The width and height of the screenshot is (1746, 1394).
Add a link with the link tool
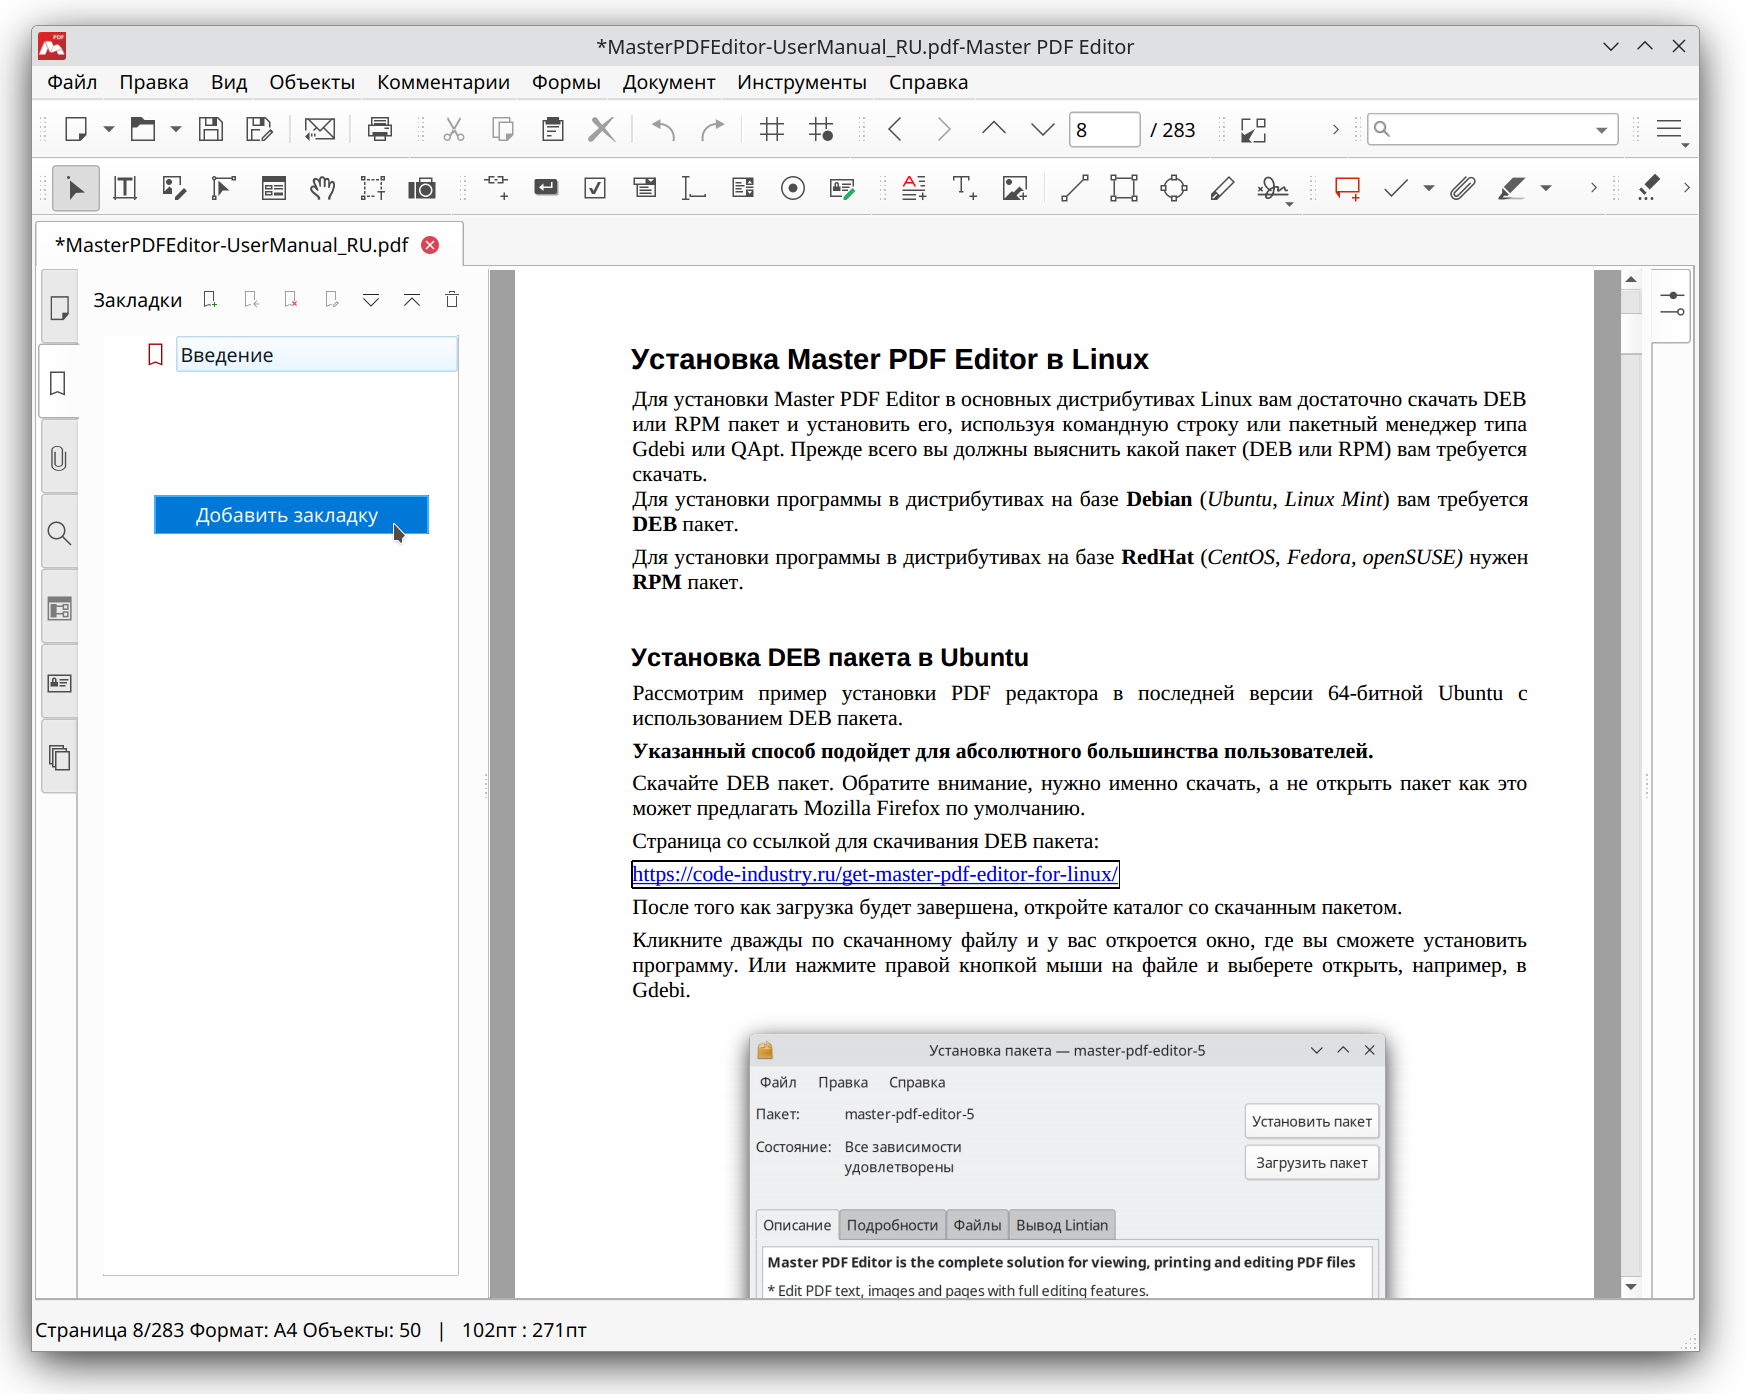pyautogui.click(x=496, y=187)
